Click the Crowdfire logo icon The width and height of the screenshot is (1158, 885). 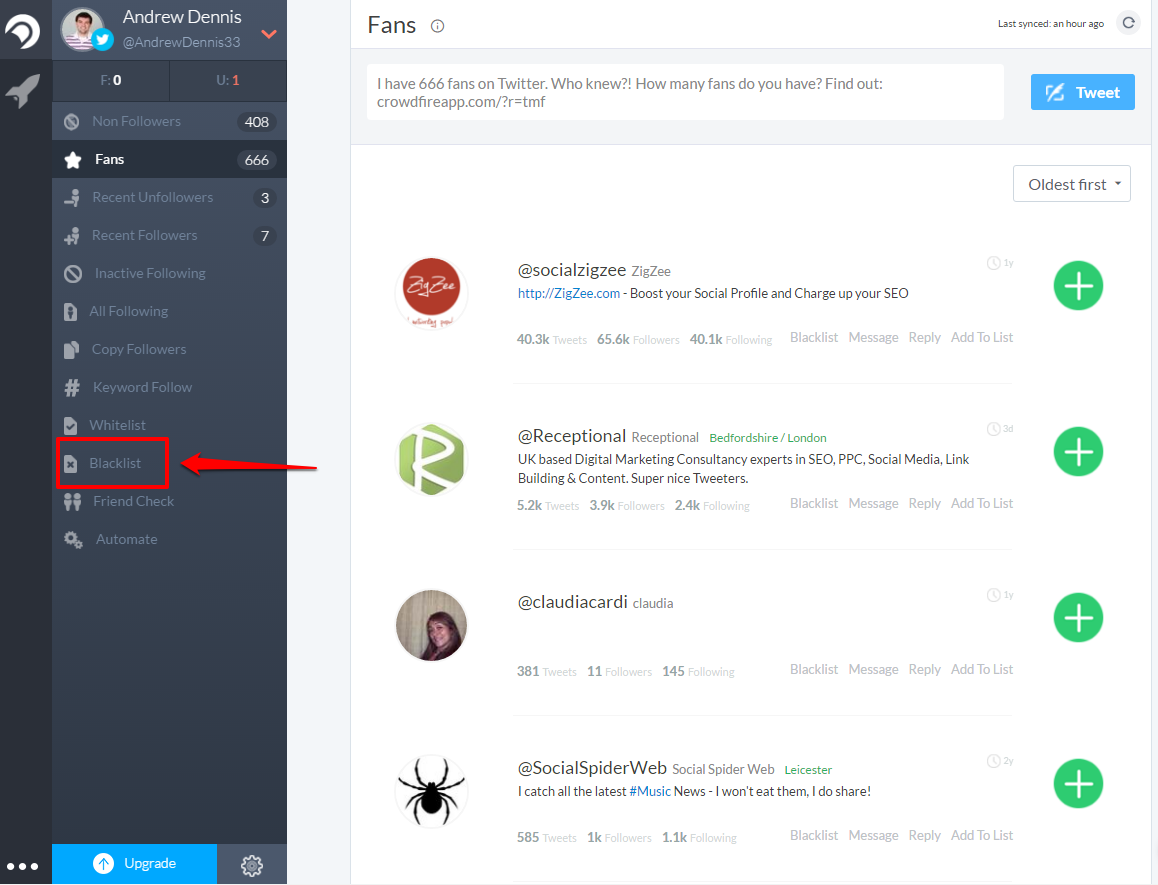click(23, 31)
